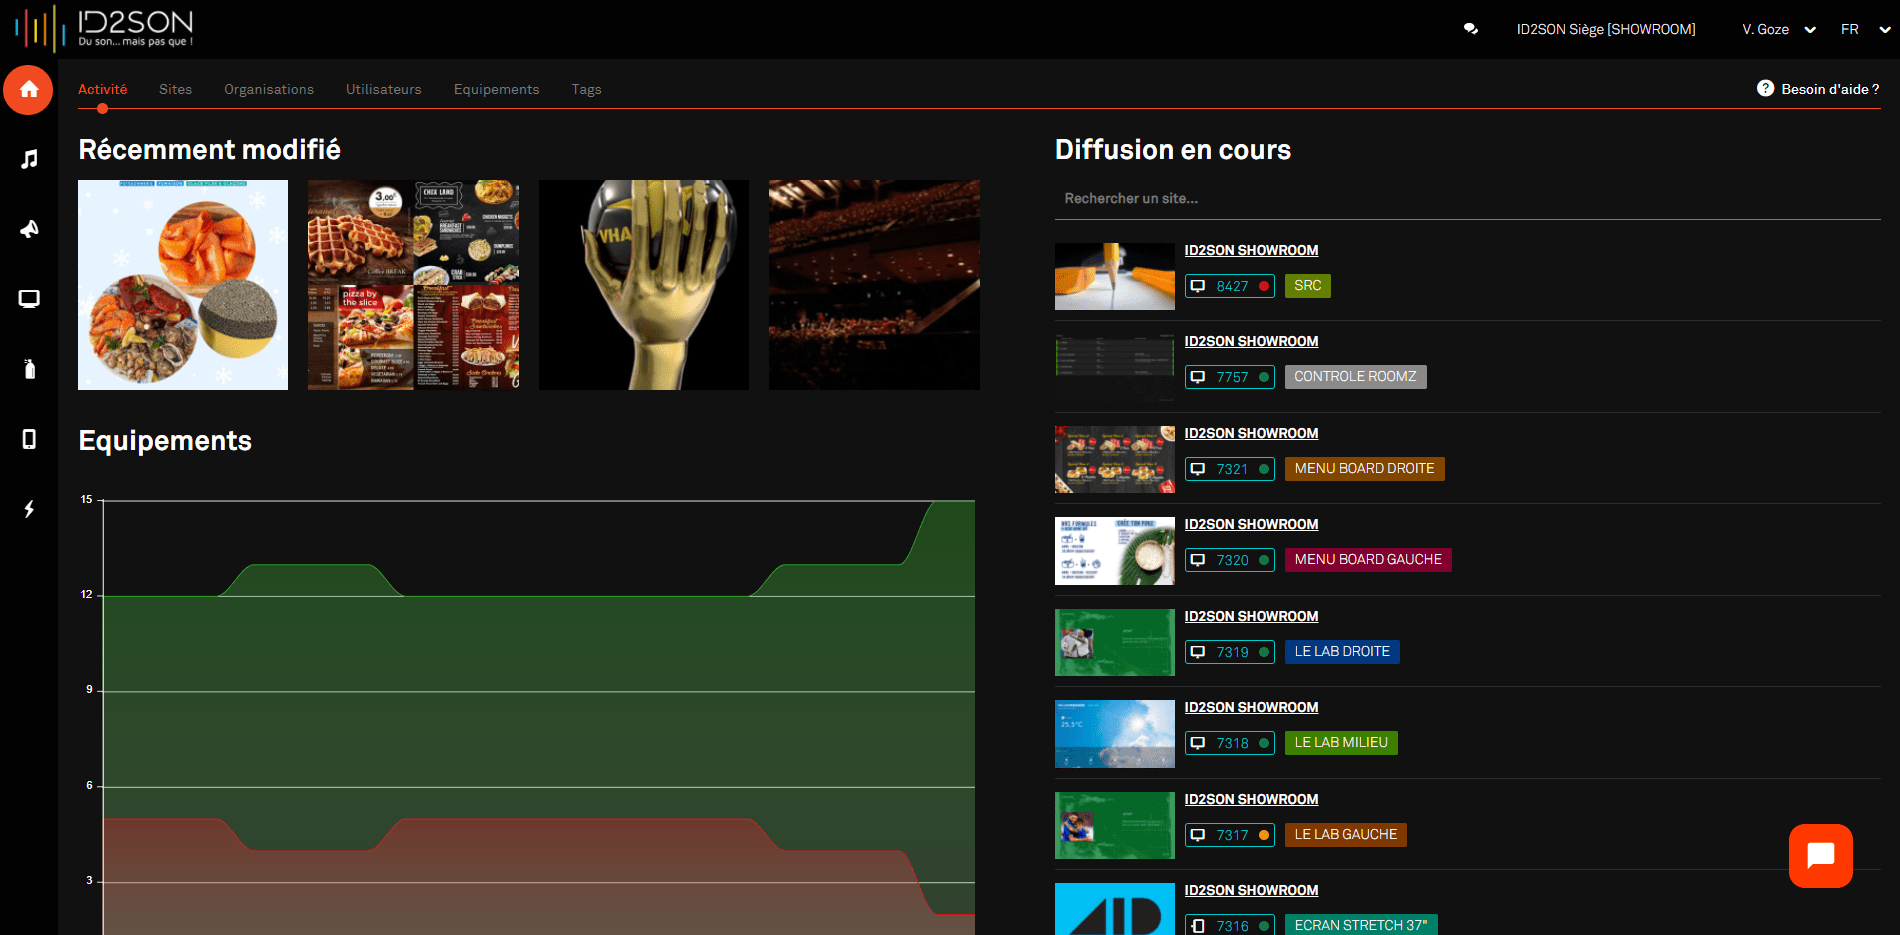Open the mobile device sidebar section
Image resolution: width=1900 pixels, height=935 pixels.
pos(29,439)
